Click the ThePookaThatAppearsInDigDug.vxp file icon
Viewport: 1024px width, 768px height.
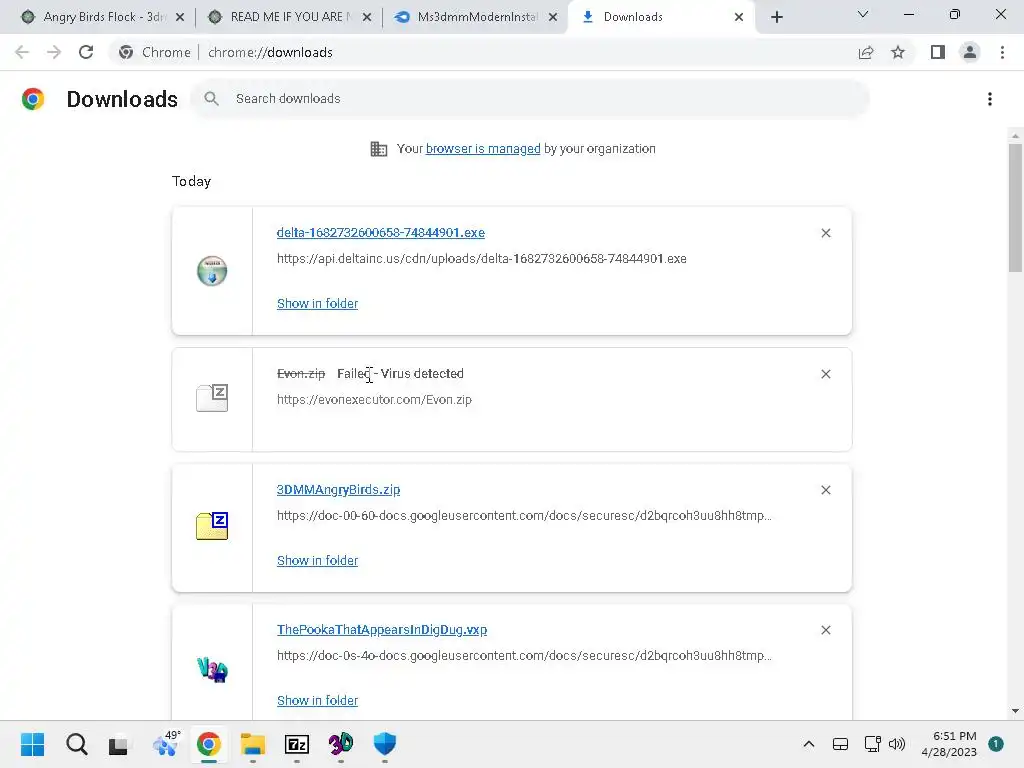[212, 670]
